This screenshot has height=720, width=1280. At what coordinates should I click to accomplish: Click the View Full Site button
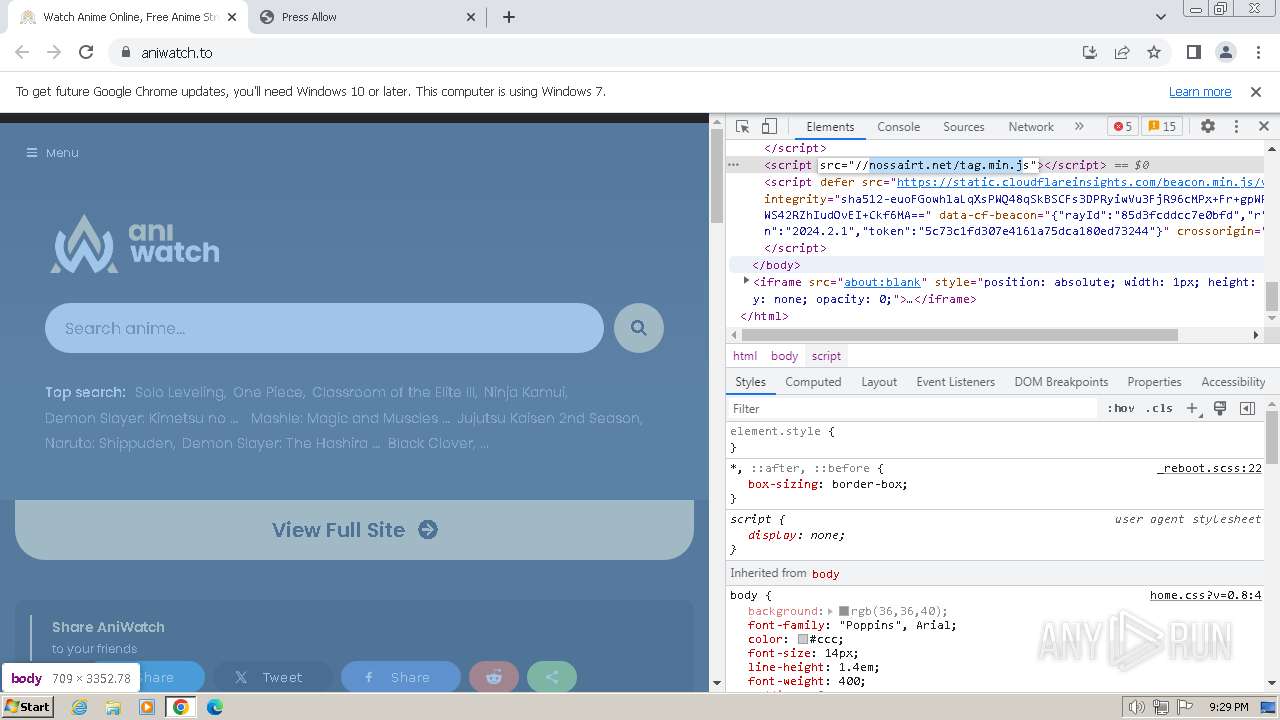pyautogui.click(x=354, y=530)
